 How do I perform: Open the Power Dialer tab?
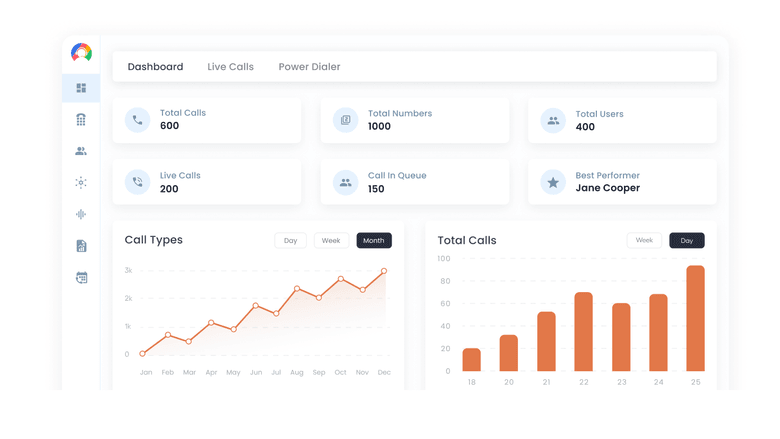[x=309, y=67]
